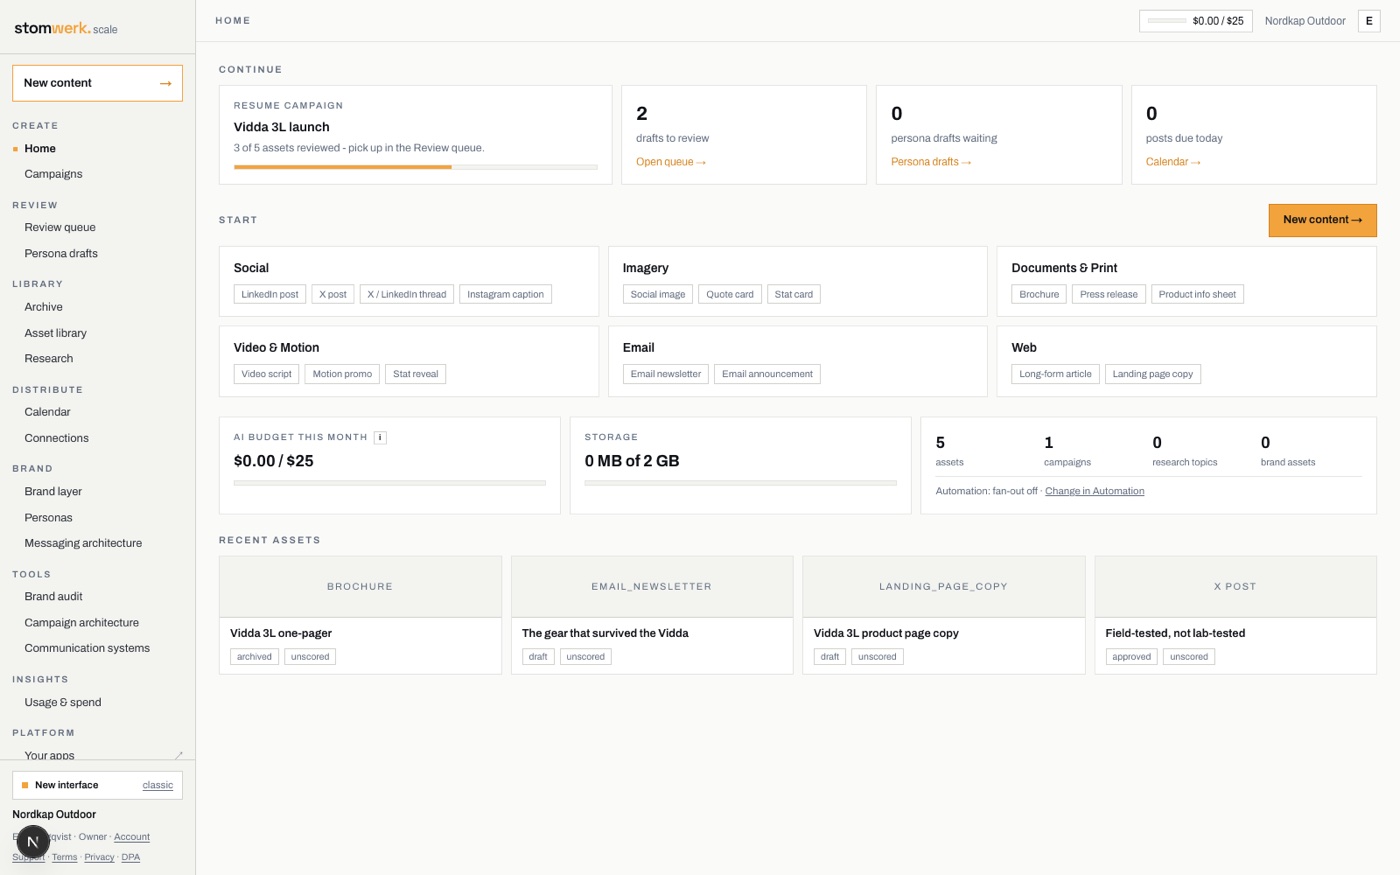The width and height of the screenshot is (1400, 875).
Task: Click the Persona drafts arrow link
Action: coord(931,162)
